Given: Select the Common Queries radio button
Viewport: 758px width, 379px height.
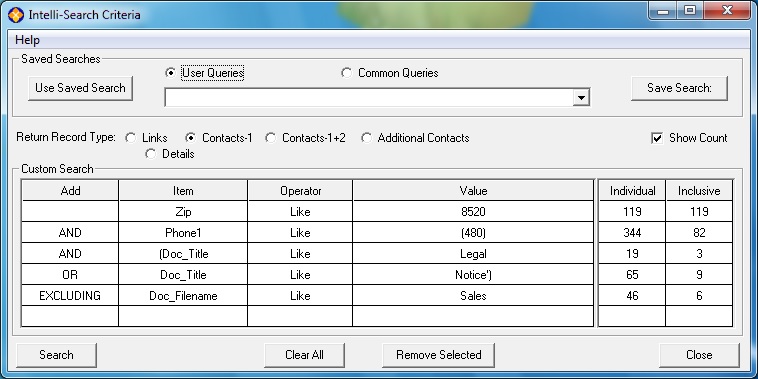Looking at the screenshot, I should pos(346,73).
